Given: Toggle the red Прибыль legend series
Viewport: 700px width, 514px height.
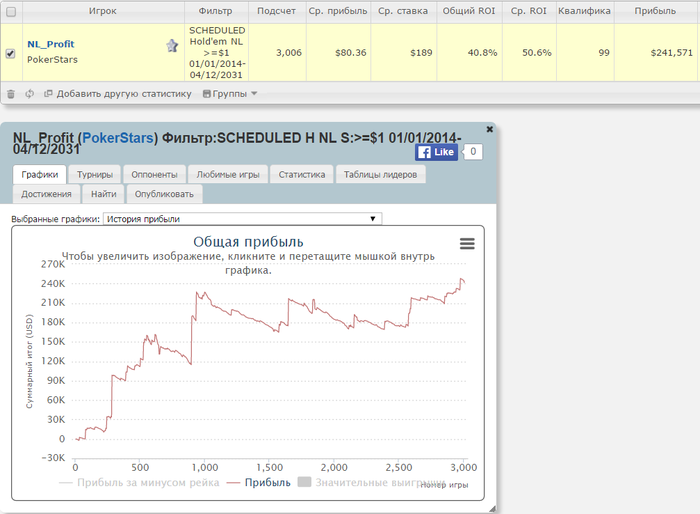Looking at the screenshot, I should (x=259, y=483).
